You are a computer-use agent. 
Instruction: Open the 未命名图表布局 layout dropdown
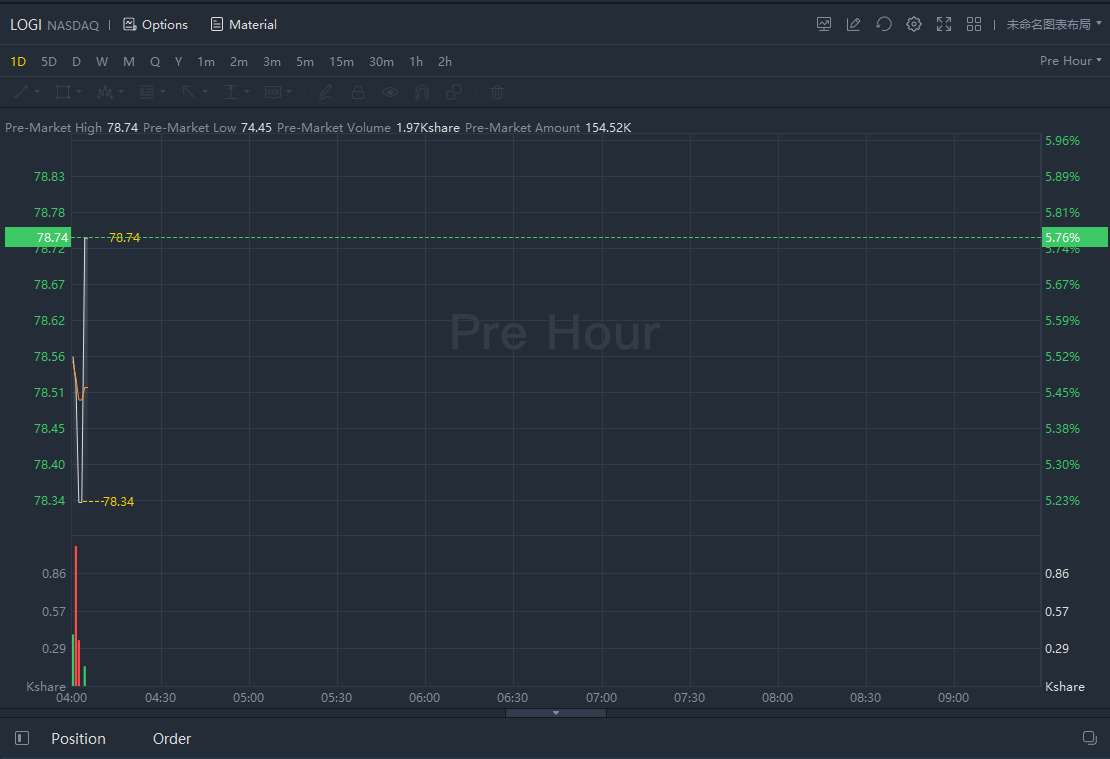1053,25
